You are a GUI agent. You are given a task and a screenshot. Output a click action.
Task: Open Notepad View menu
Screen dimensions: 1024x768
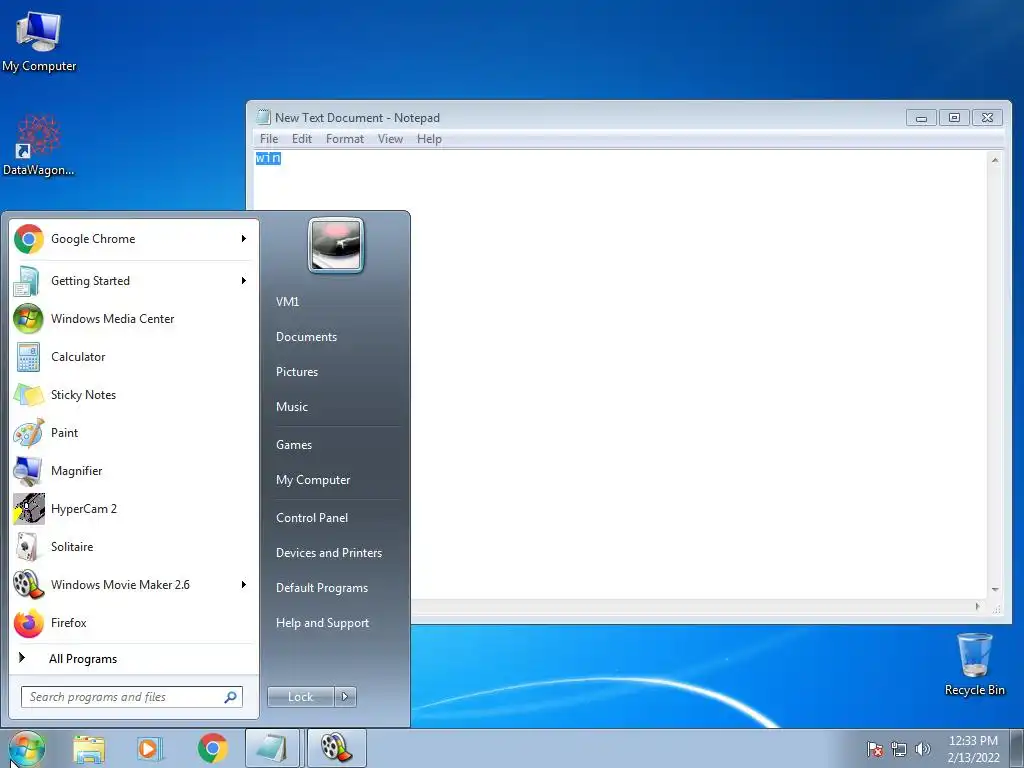click(390, 138)
